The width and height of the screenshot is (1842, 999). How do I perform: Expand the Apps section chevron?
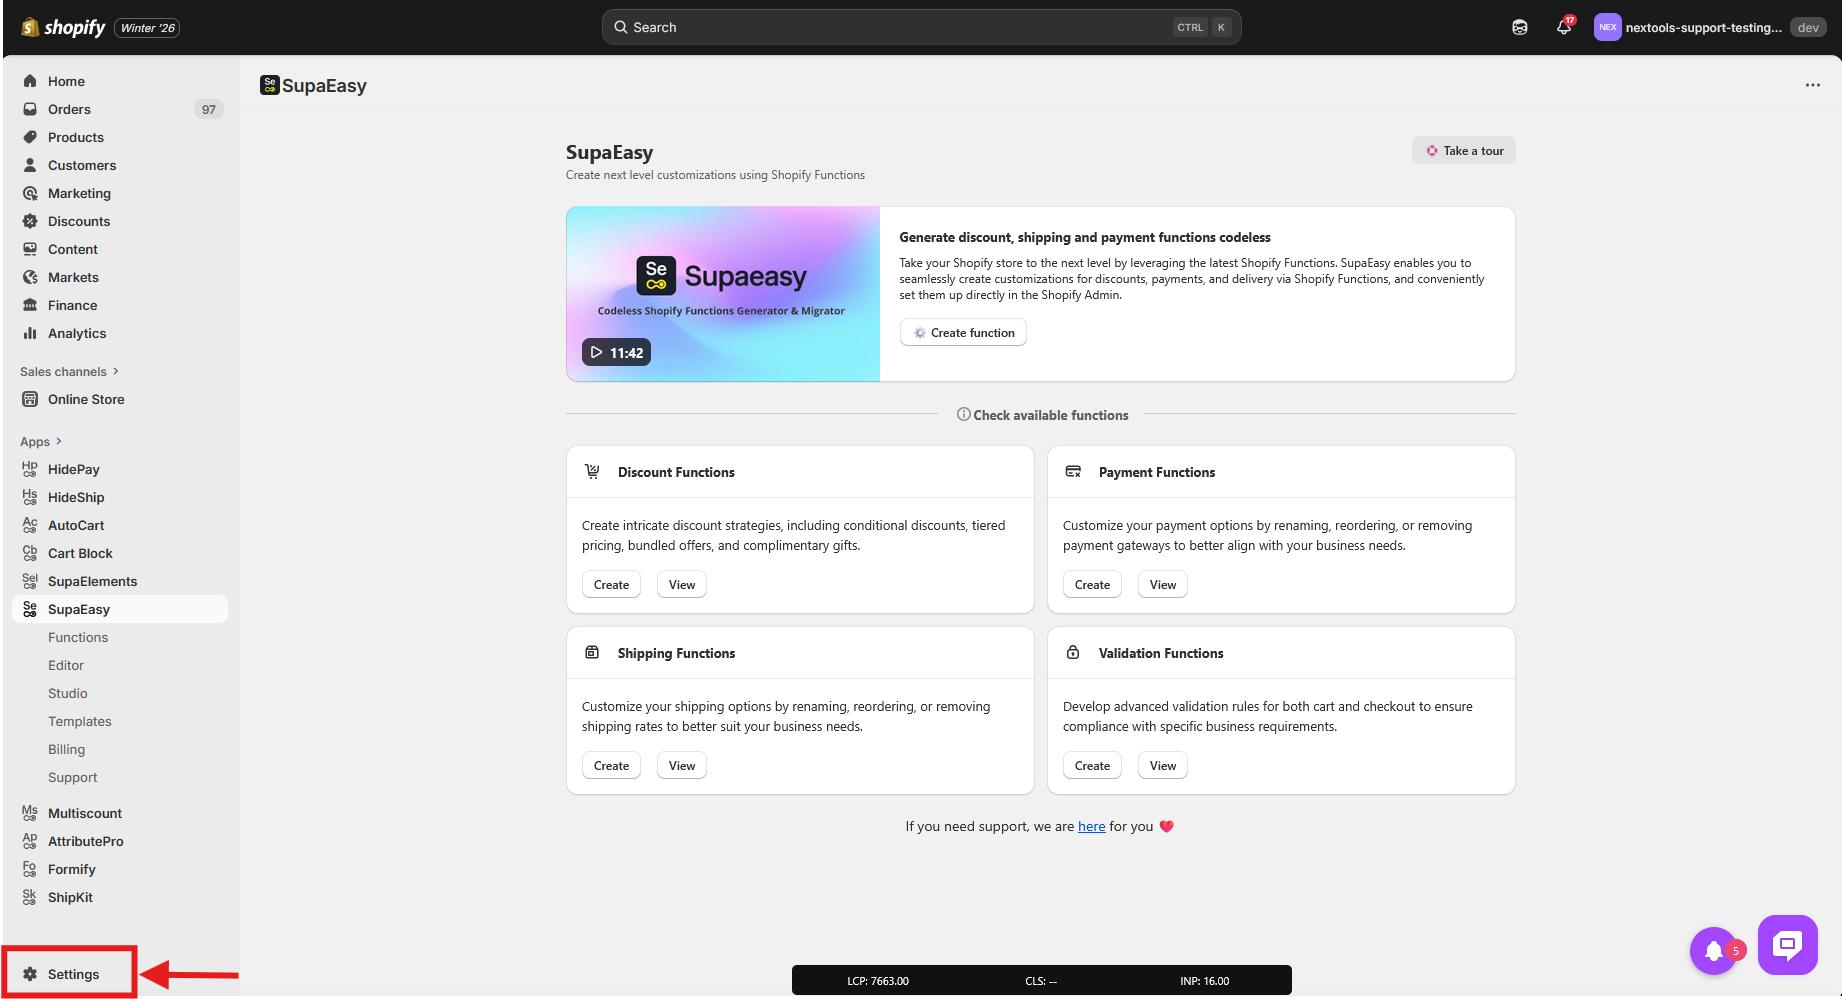[59, 441]
